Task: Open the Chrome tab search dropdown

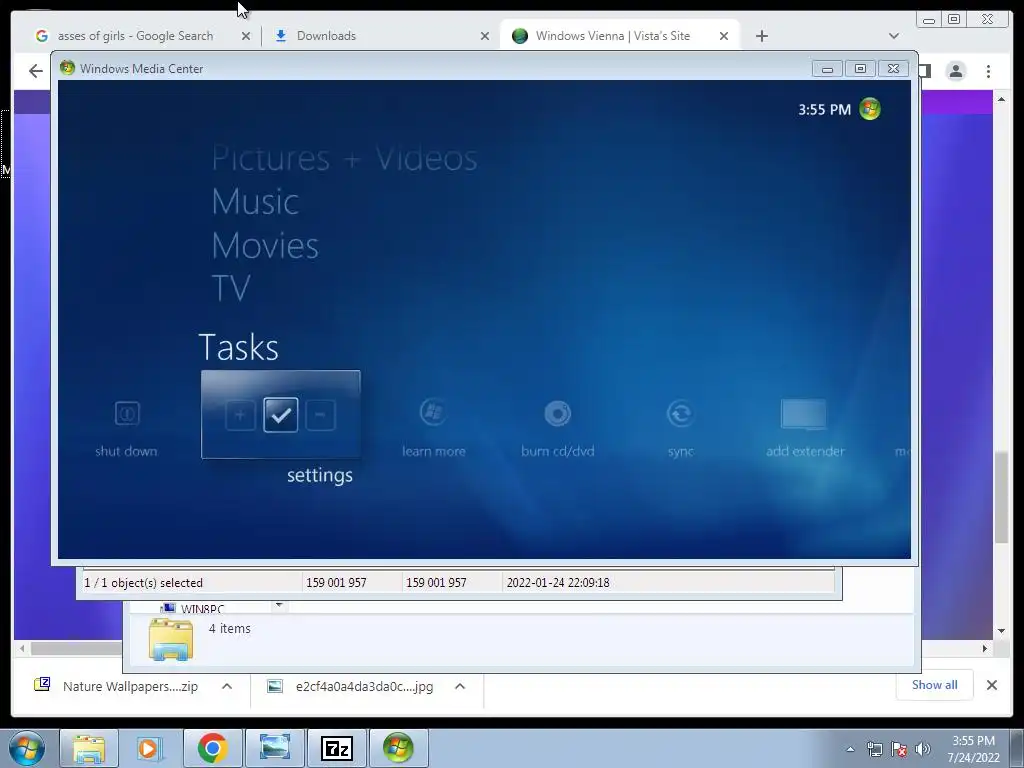Action: pyautogui.click(x=894, y=36)
